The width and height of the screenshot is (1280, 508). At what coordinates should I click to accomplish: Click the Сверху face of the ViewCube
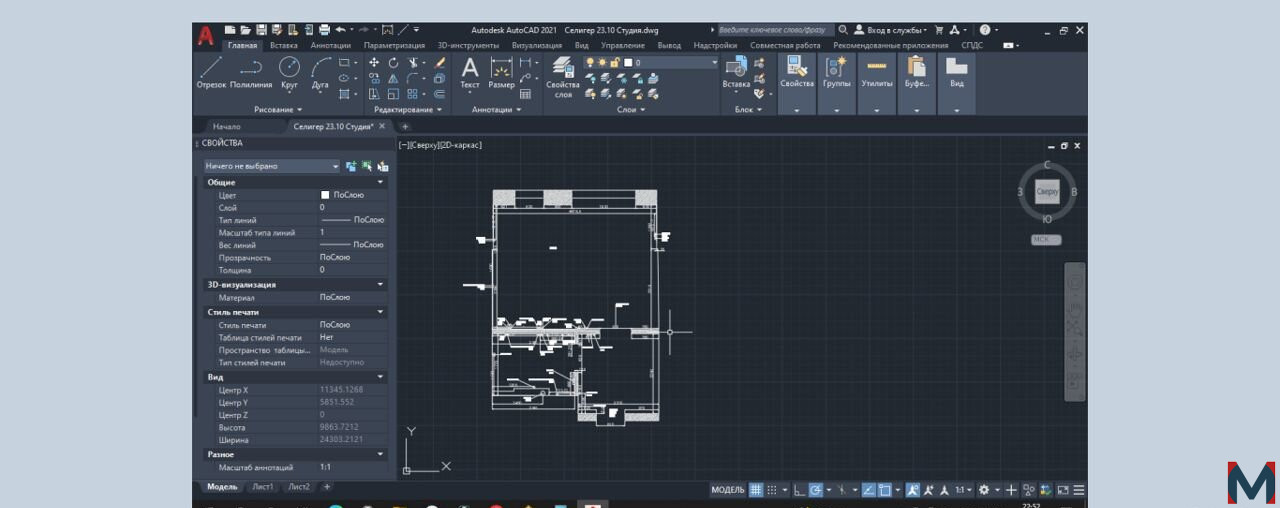tap(1047, 191)
